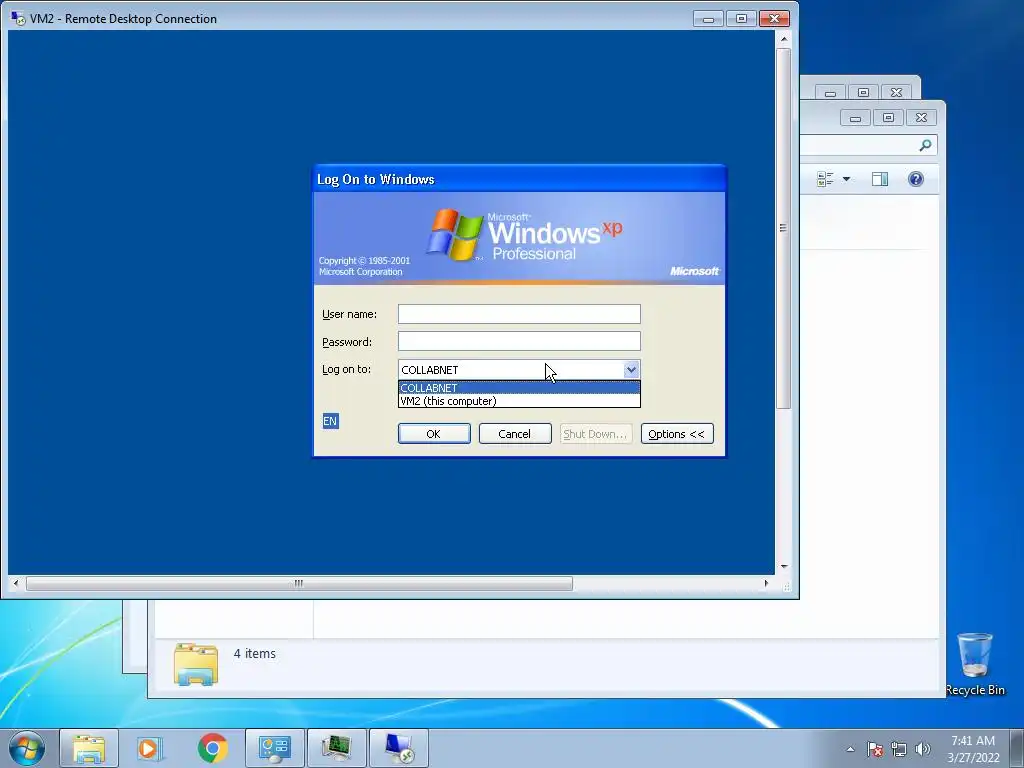The height and width of the screenshot is (768, 1024).
Task: Open Start menu orb
Action: (x=27, y=748)
